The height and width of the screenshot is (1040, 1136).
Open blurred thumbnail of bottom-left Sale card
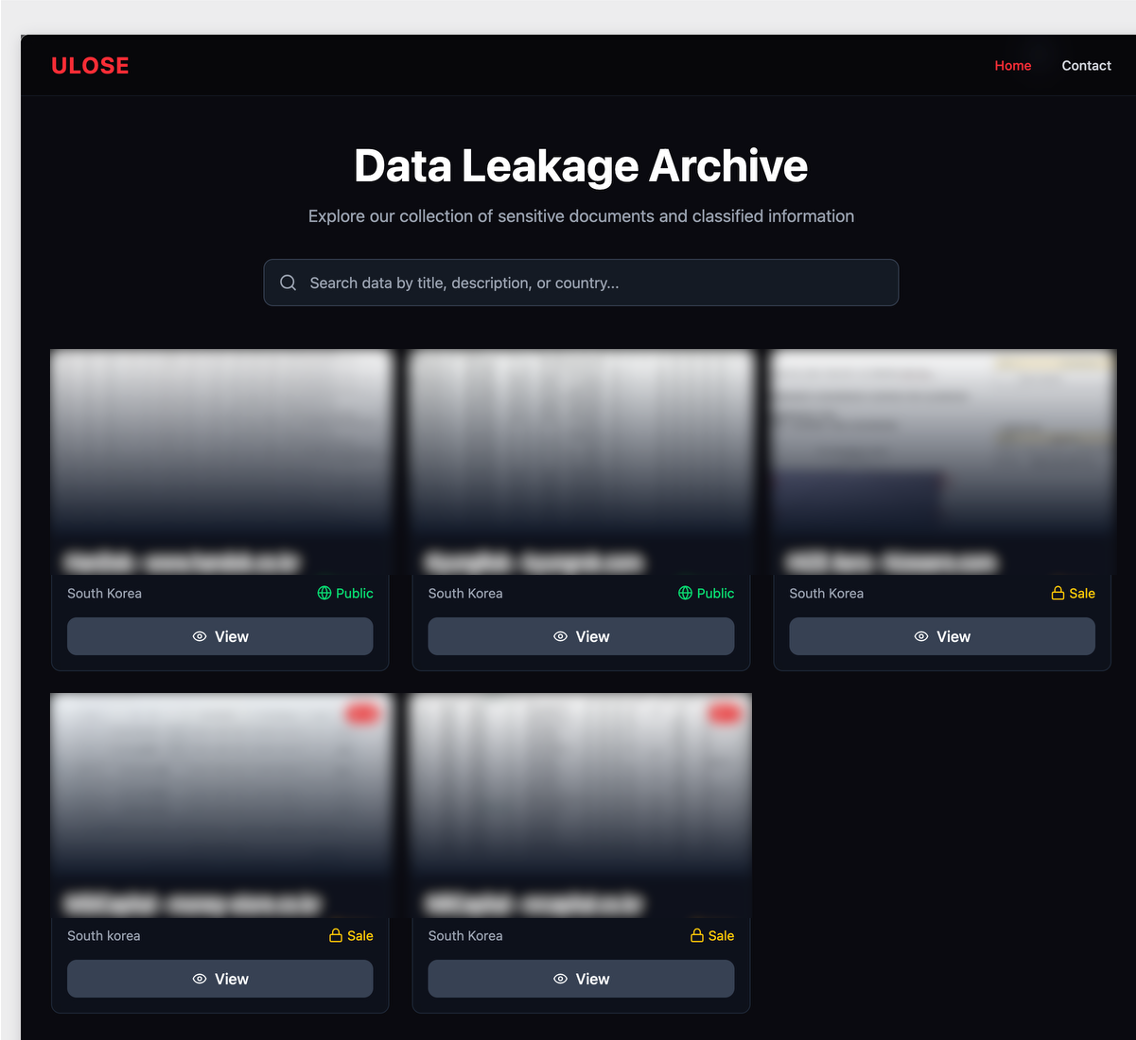point(220,805)
